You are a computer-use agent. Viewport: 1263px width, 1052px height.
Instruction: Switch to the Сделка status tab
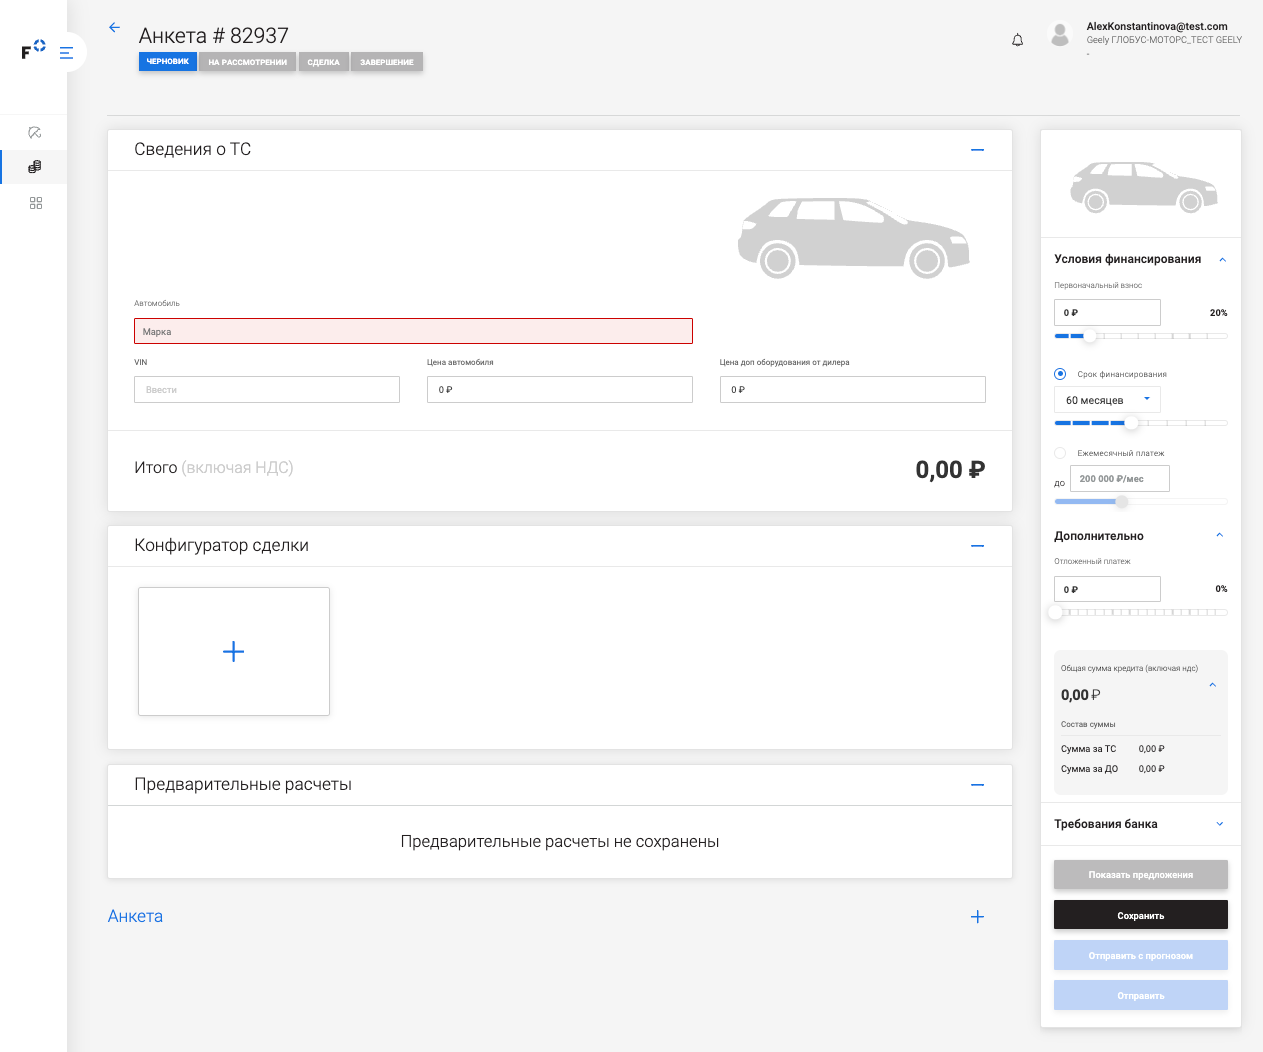[x=323, y=62]
